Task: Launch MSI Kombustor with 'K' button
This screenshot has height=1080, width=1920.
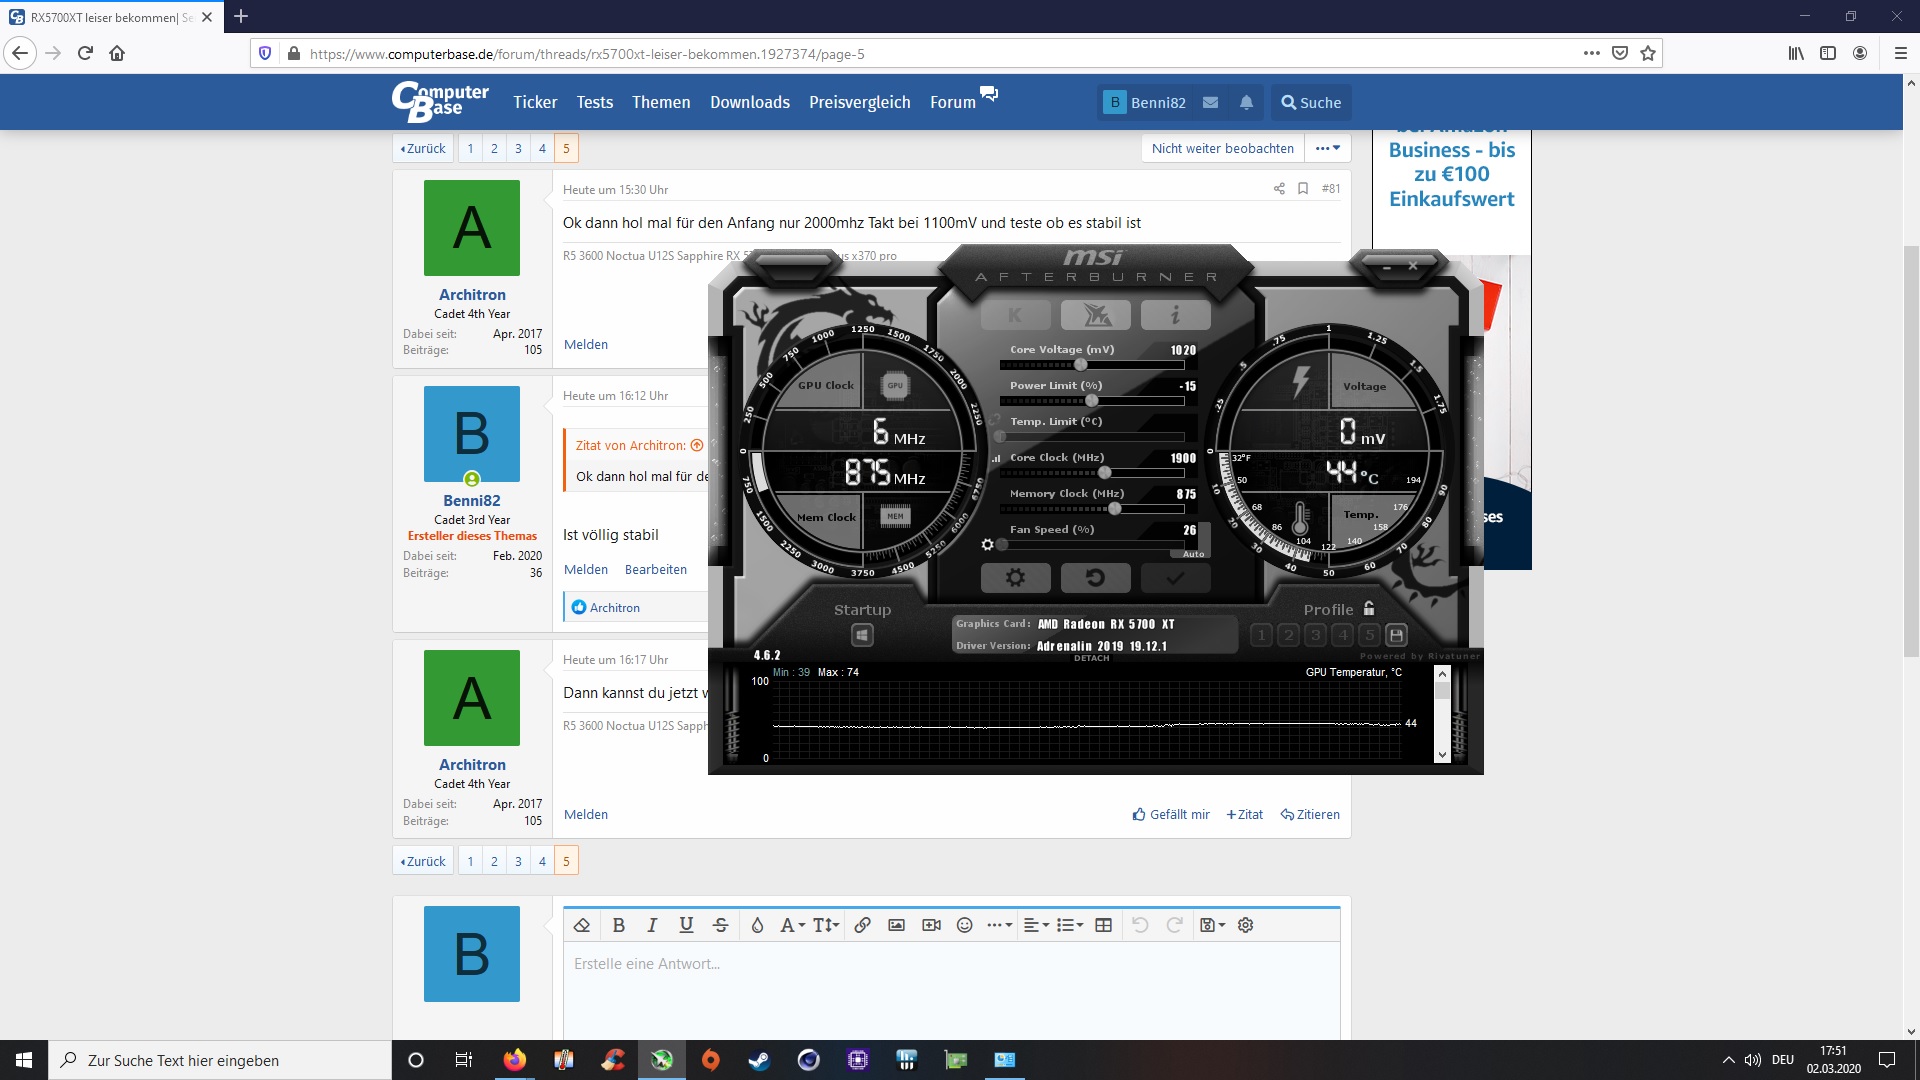Action: (1015, 315)
